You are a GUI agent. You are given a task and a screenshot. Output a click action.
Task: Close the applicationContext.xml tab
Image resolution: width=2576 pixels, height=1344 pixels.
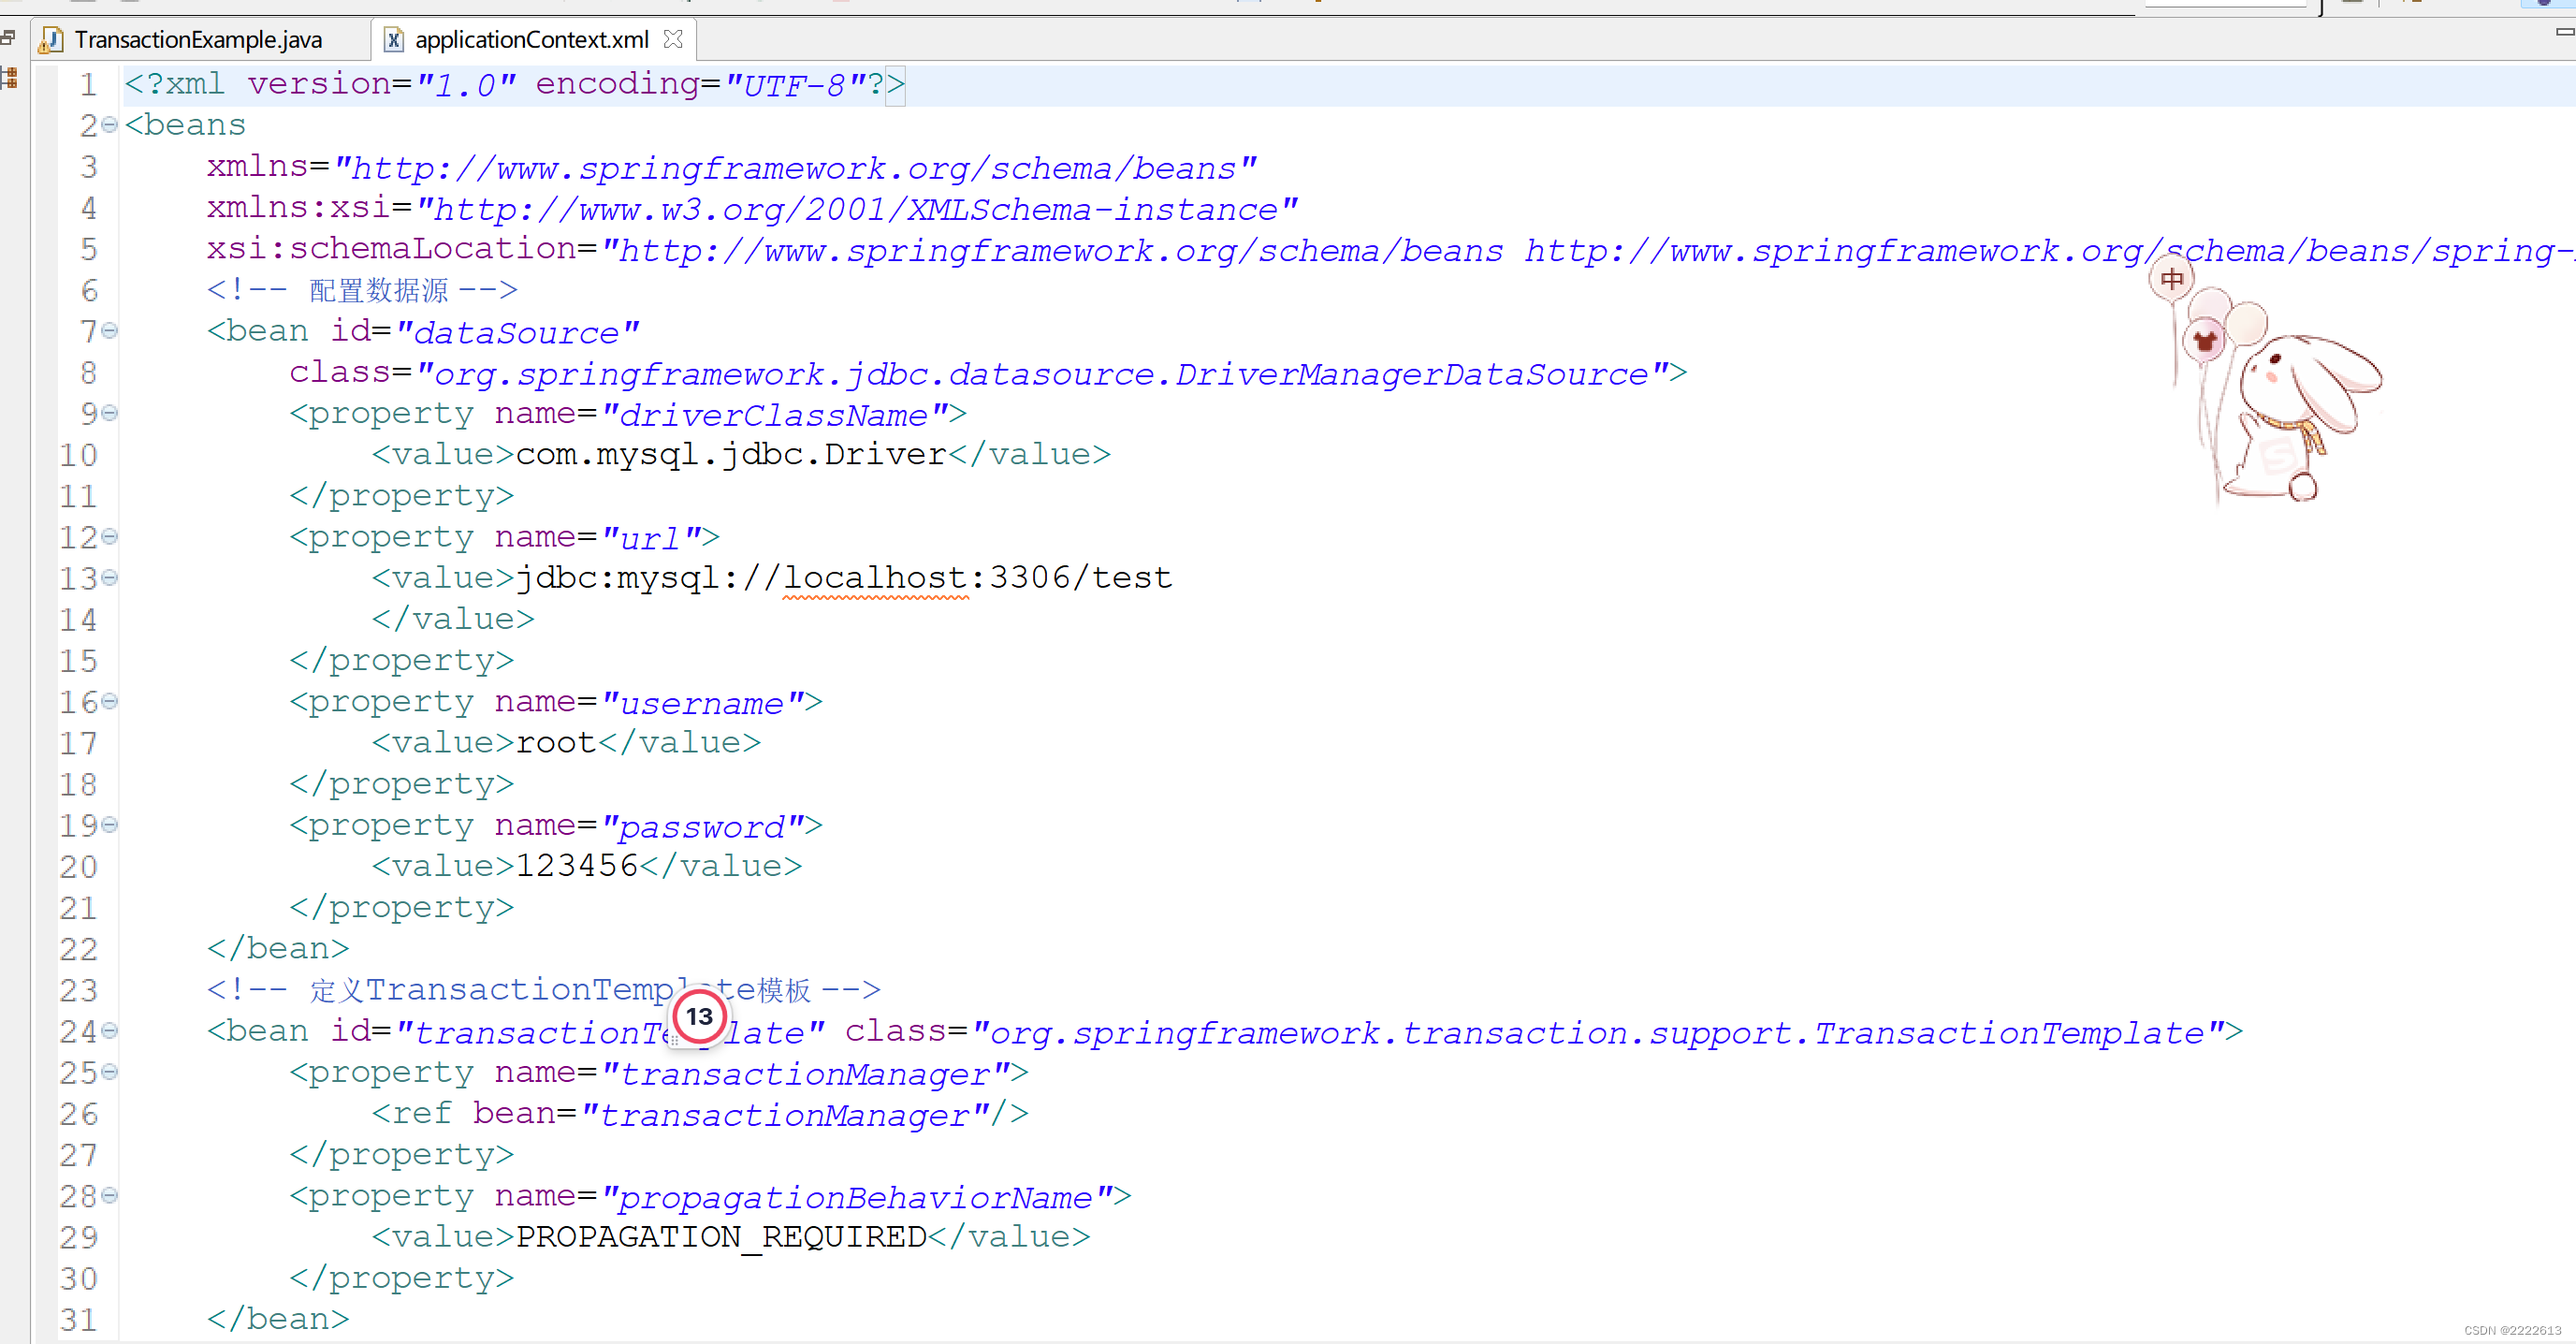point(673,39)
